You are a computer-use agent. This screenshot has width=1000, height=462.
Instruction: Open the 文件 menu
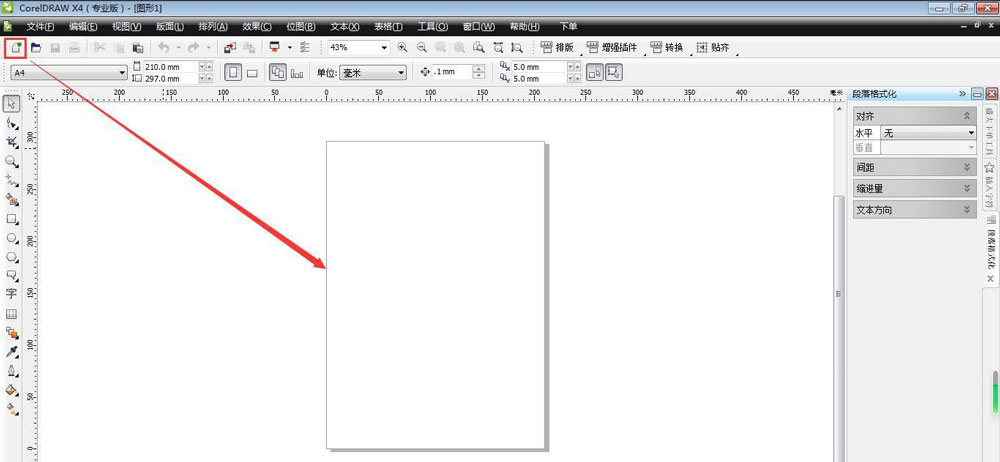coord(40,26)
